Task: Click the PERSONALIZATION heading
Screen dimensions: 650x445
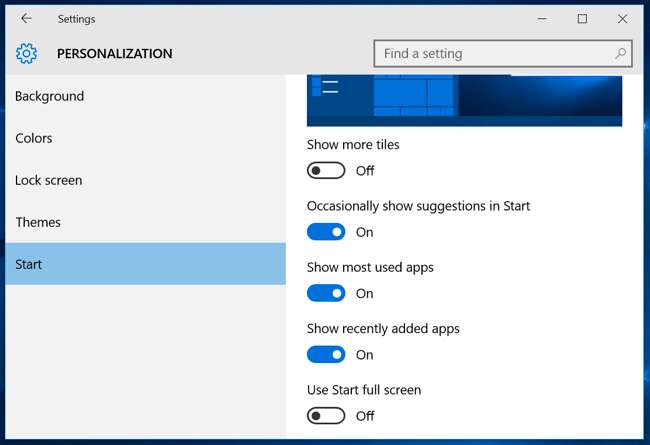Action: [114, 53]
